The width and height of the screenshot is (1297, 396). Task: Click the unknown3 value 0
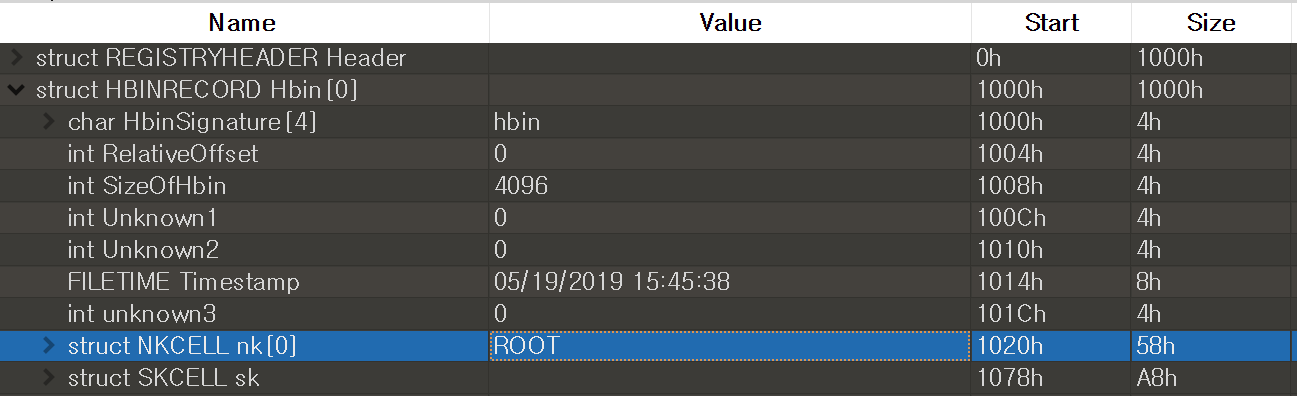coord(500,314)
